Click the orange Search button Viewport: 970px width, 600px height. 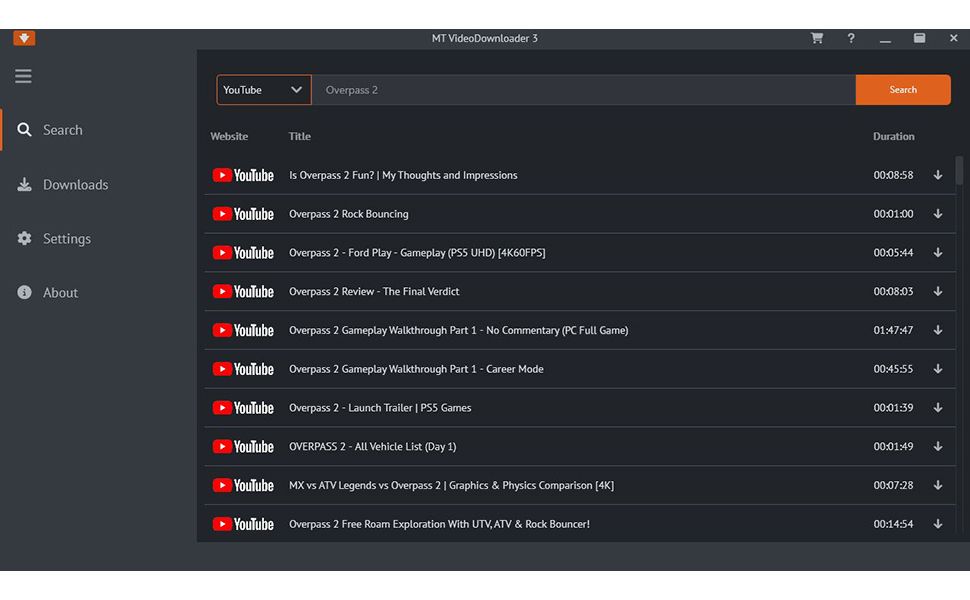pyautogui.click(x=903, y=90)
